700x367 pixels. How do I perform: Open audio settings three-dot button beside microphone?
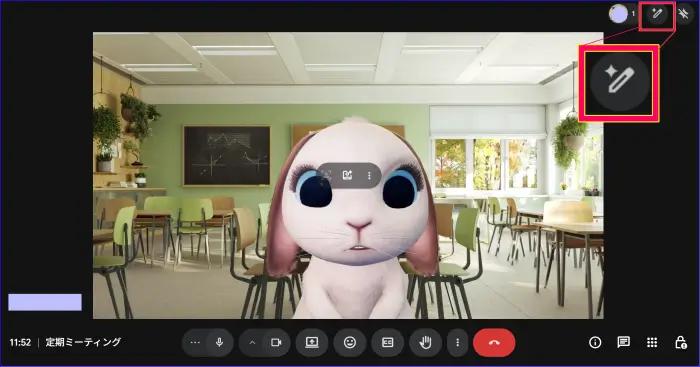tap(195, 342)
